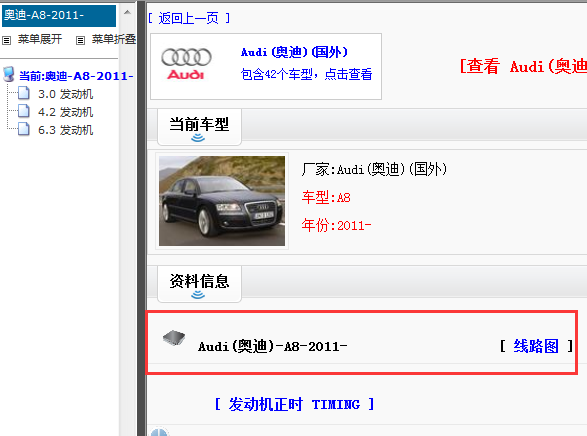Open the Audi (奥迪) (国外) brand link
Screen dimensions: 587x436
coord(294,52)
